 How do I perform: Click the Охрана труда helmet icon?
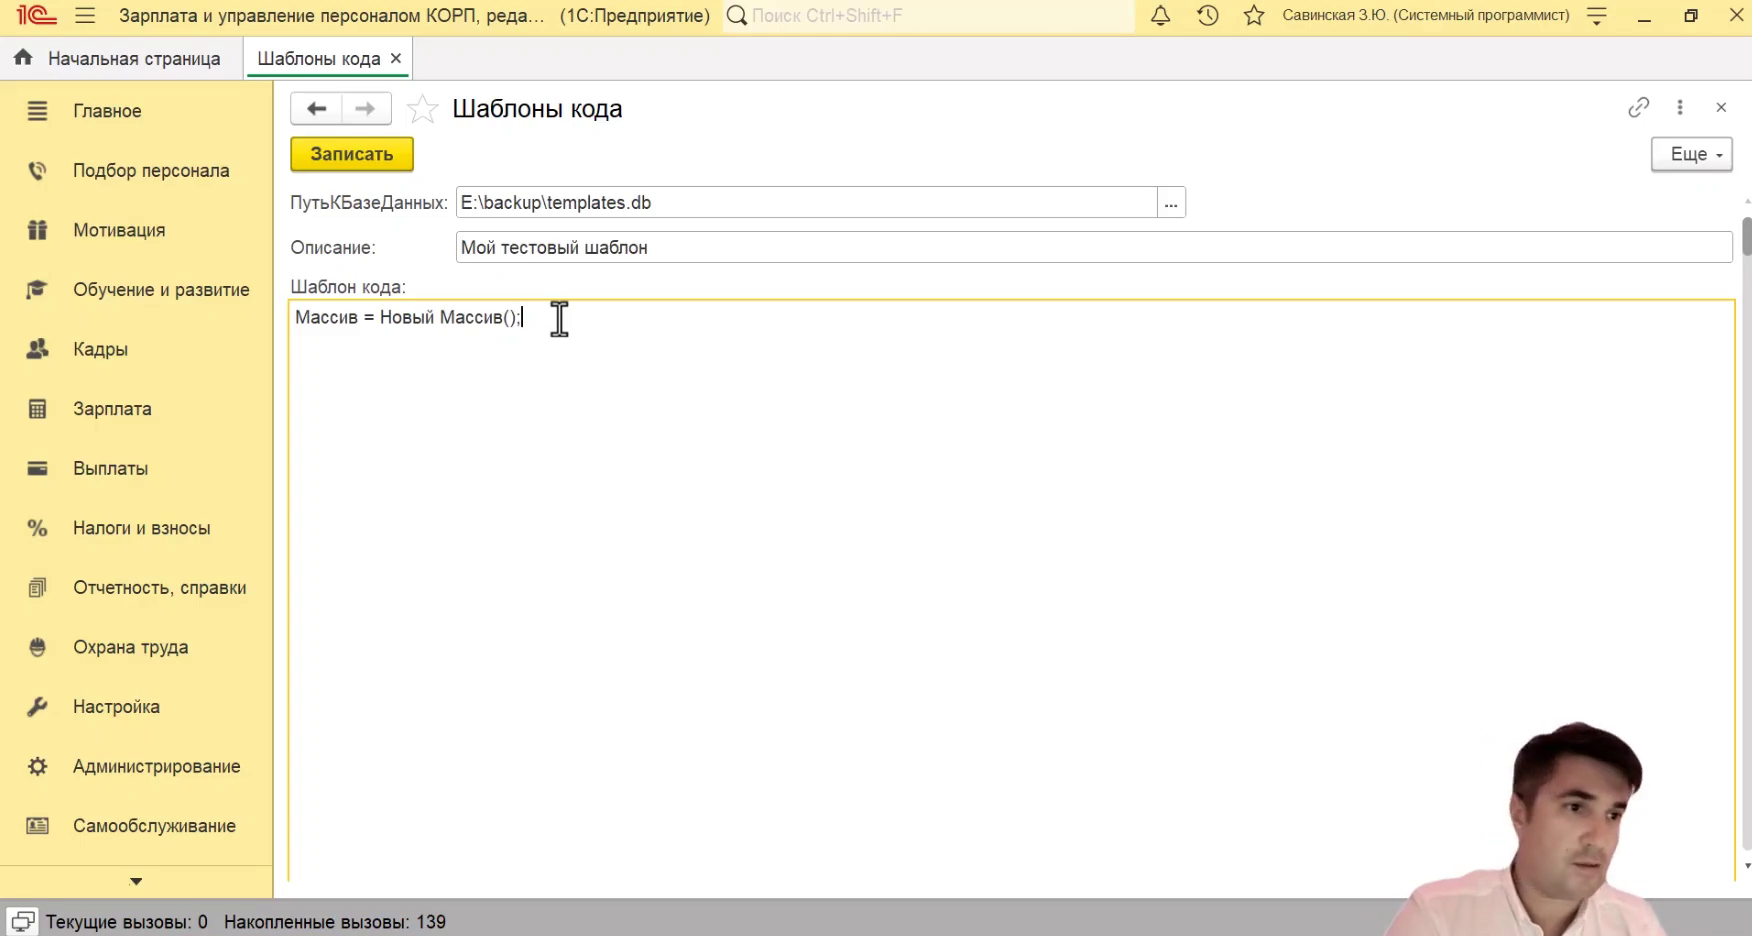(37, 647)
